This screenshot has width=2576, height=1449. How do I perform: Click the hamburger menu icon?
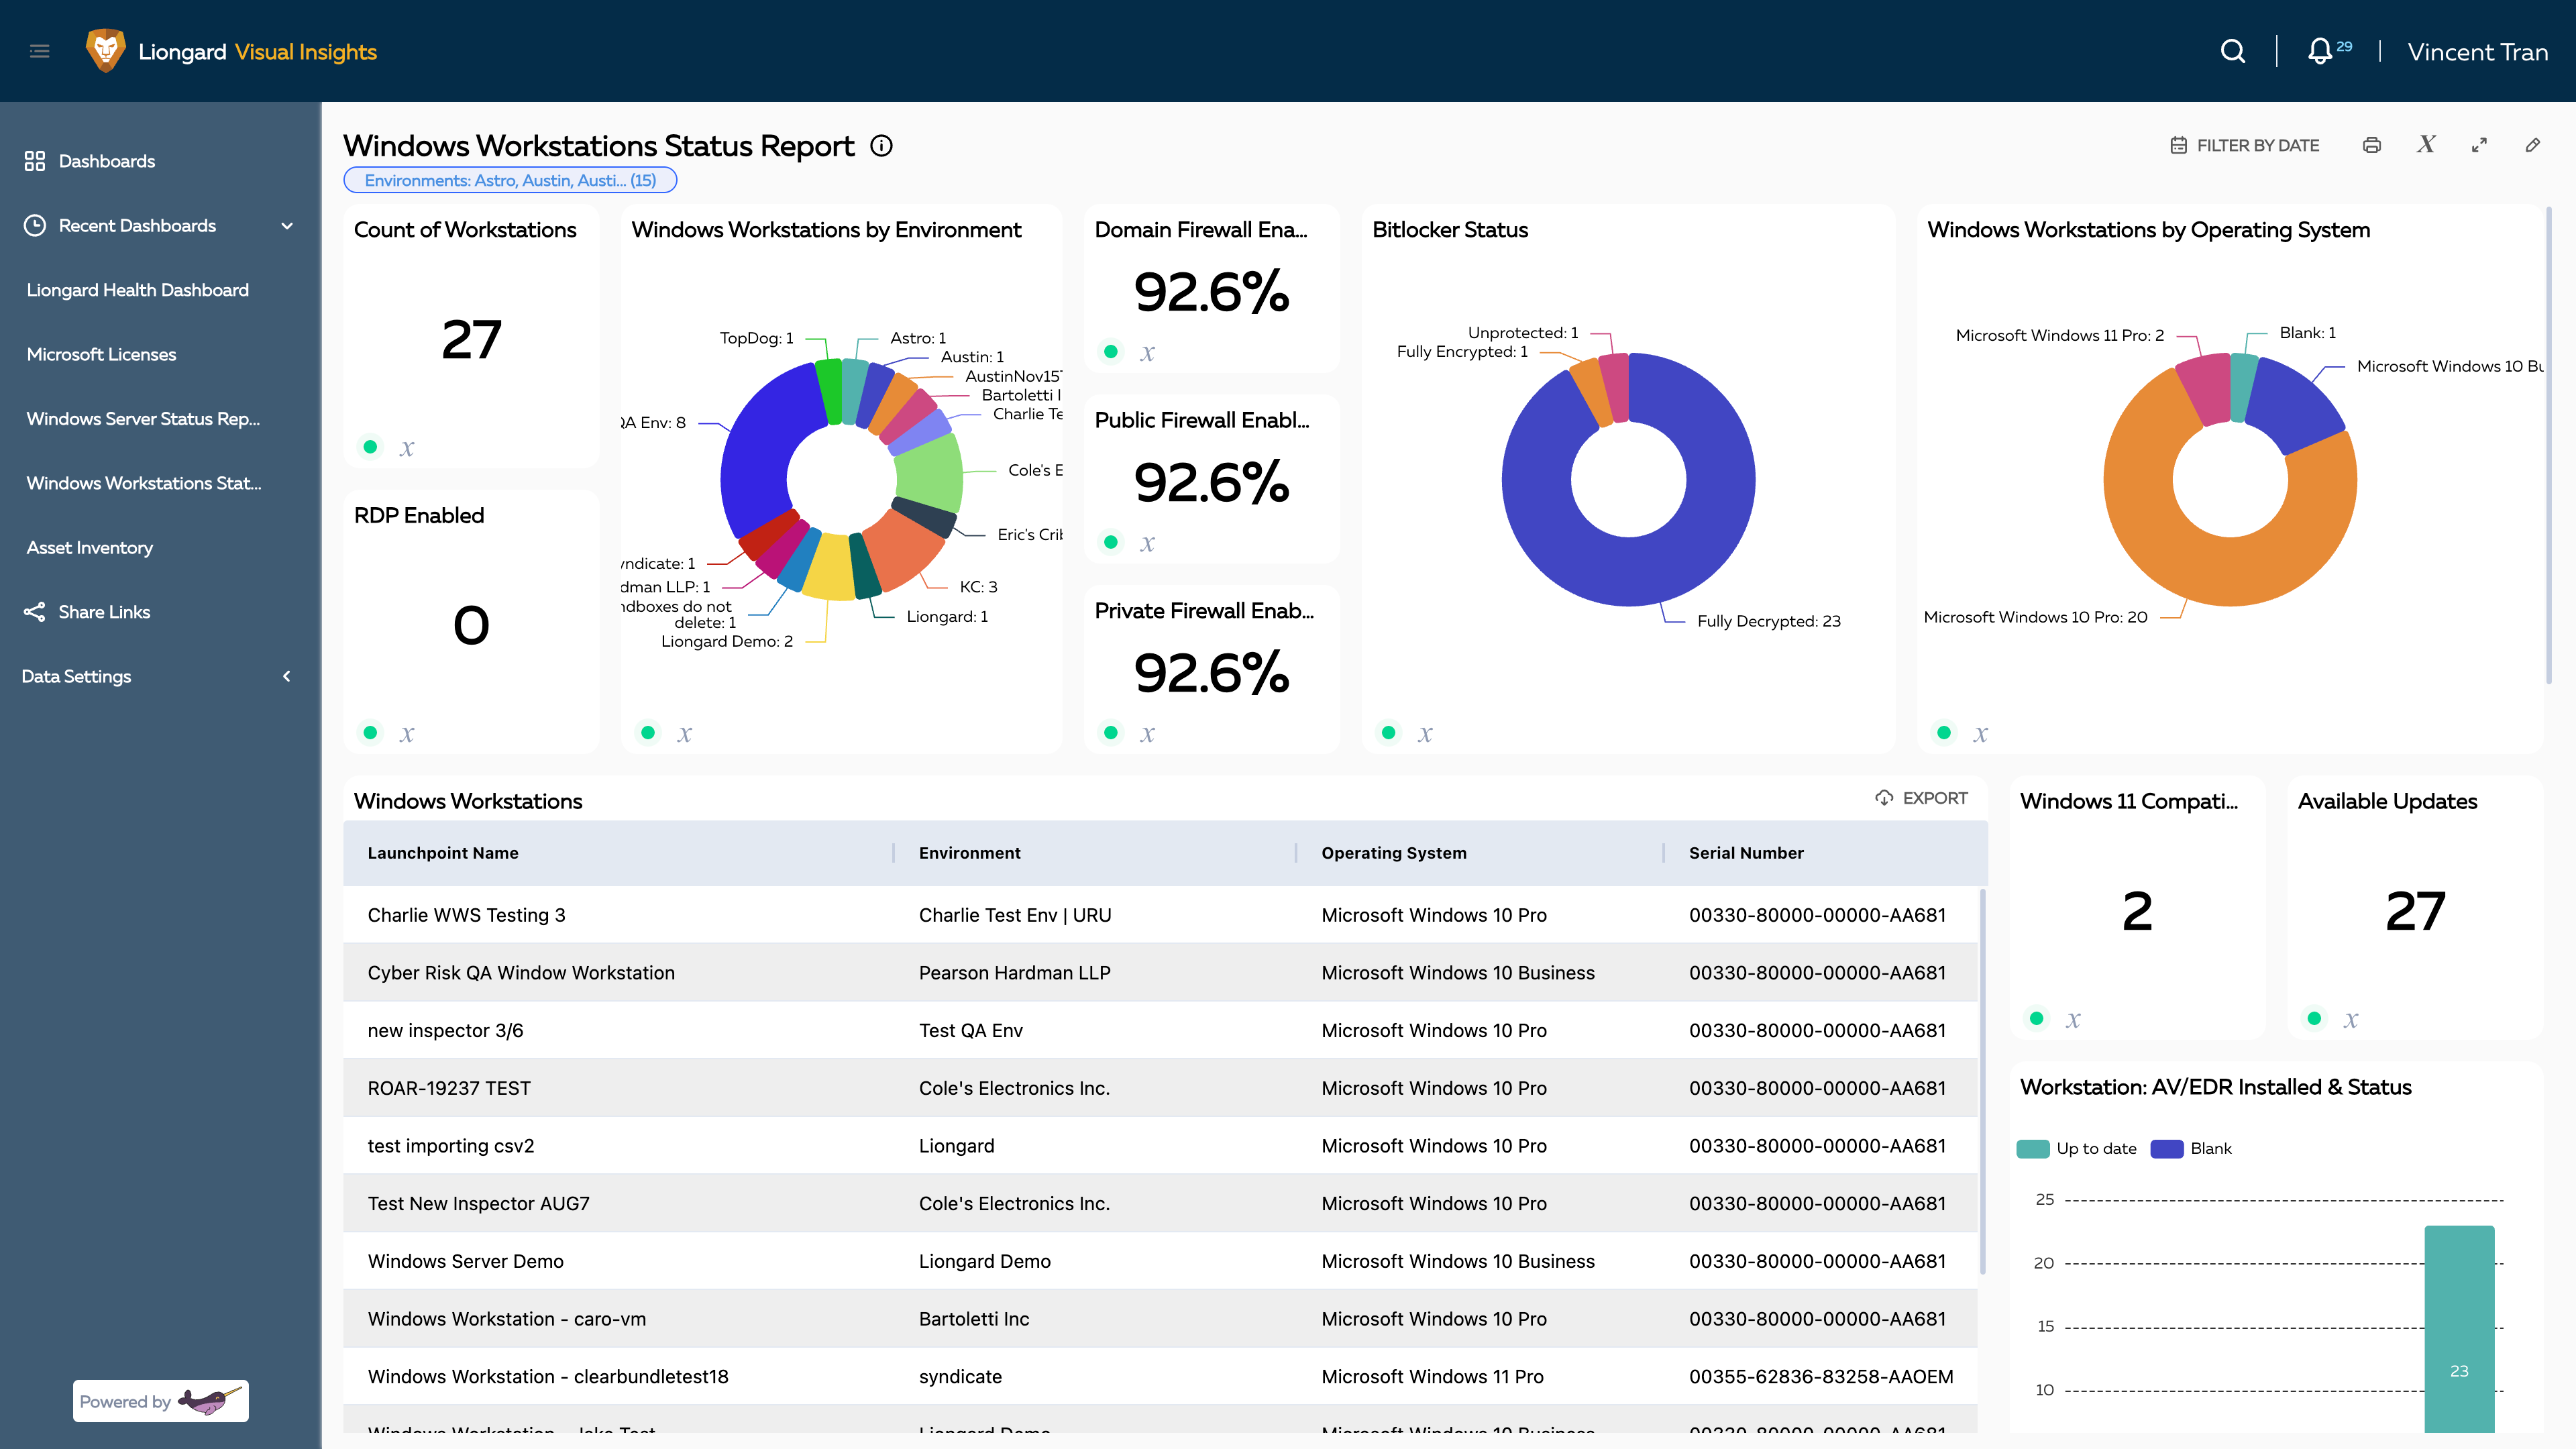40,51
